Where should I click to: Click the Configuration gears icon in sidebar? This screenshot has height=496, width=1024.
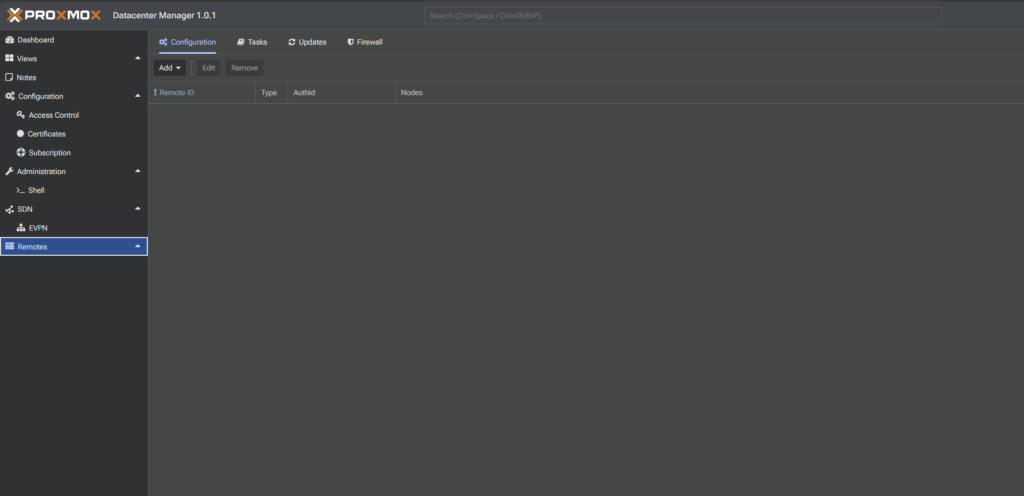click(x=10, y=96)
